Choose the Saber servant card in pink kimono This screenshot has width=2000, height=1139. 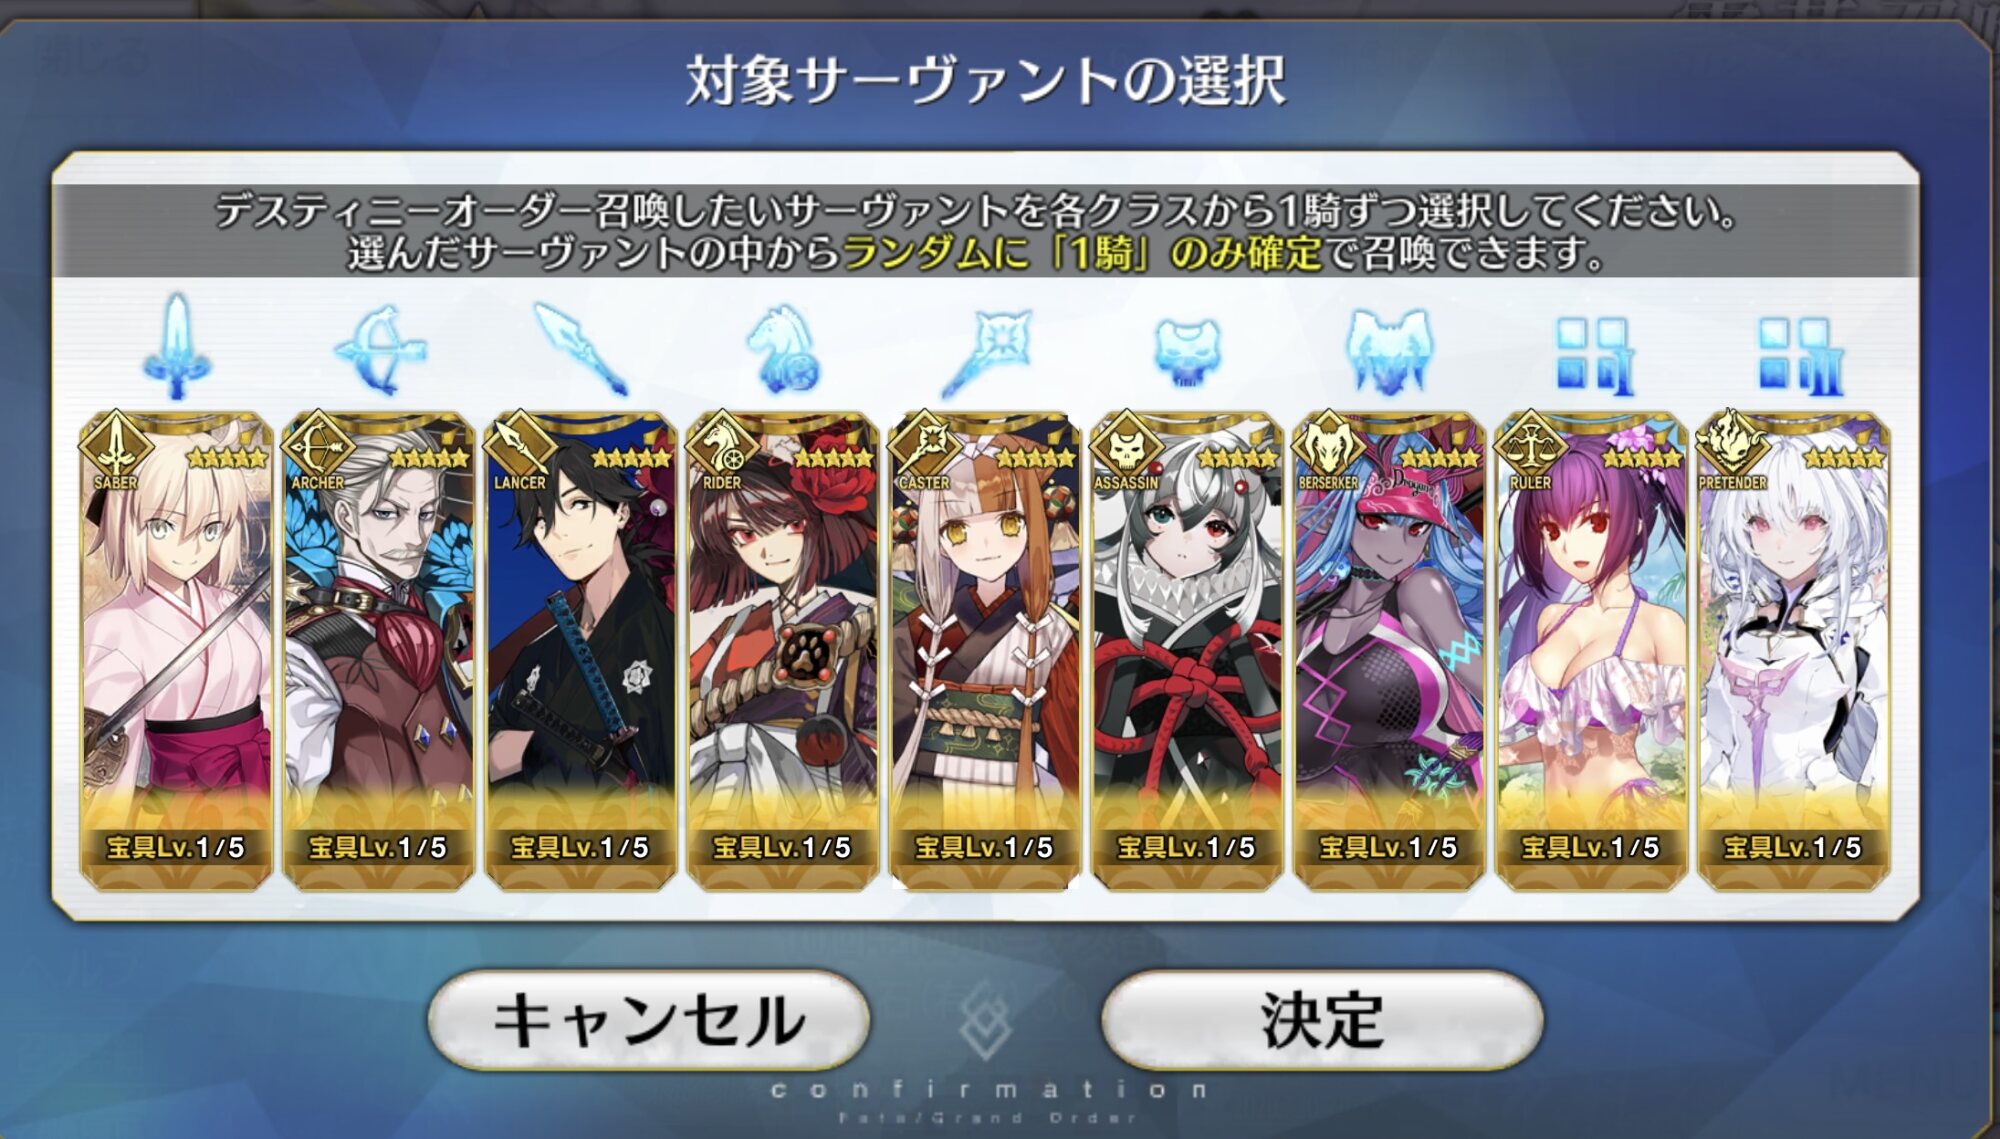(x=176, y=650)
